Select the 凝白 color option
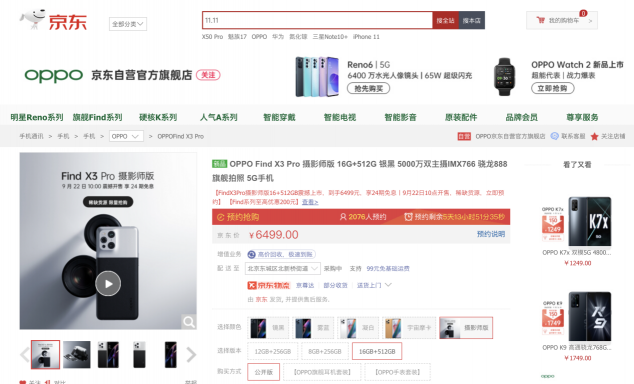The width and height of the screenshot is (634, 384). click(358, 328)
